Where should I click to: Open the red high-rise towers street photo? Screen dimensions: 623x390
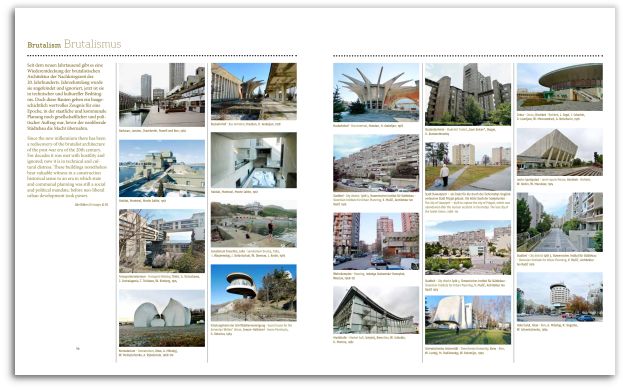[x=376, y=241]
